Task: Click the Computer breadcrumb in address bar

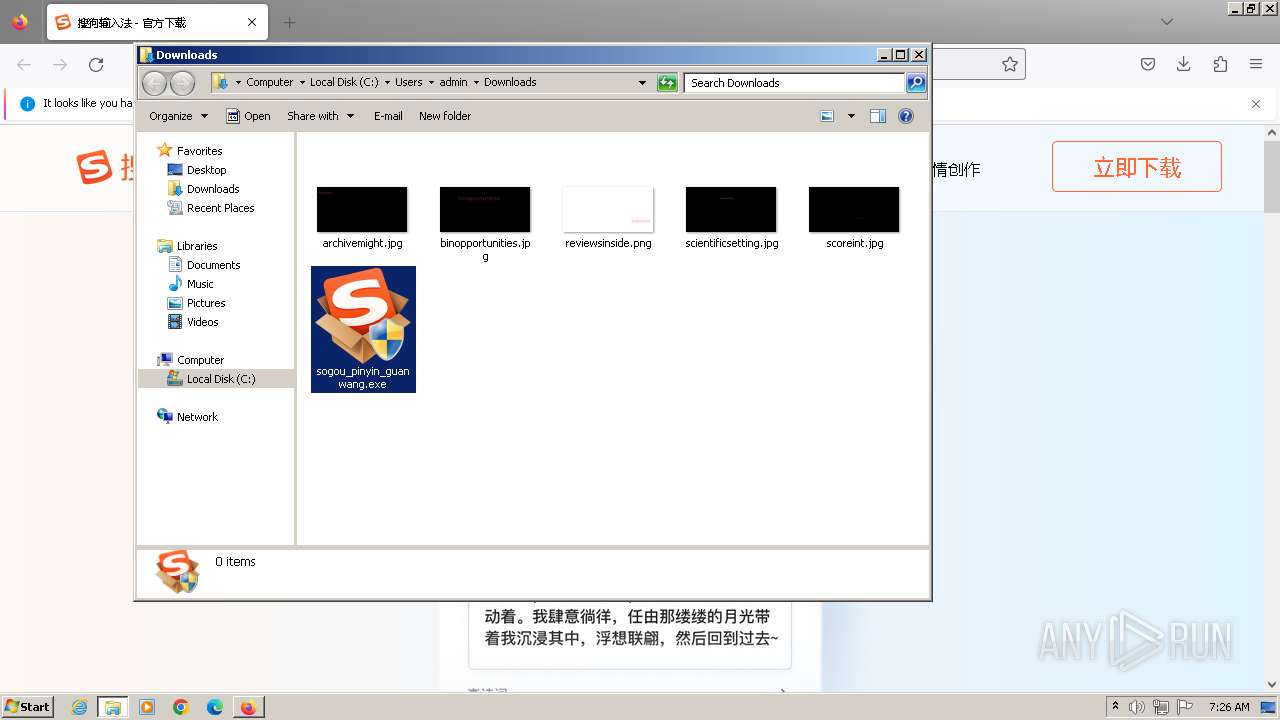Action: pyautogui.click(x=269, y=83)
